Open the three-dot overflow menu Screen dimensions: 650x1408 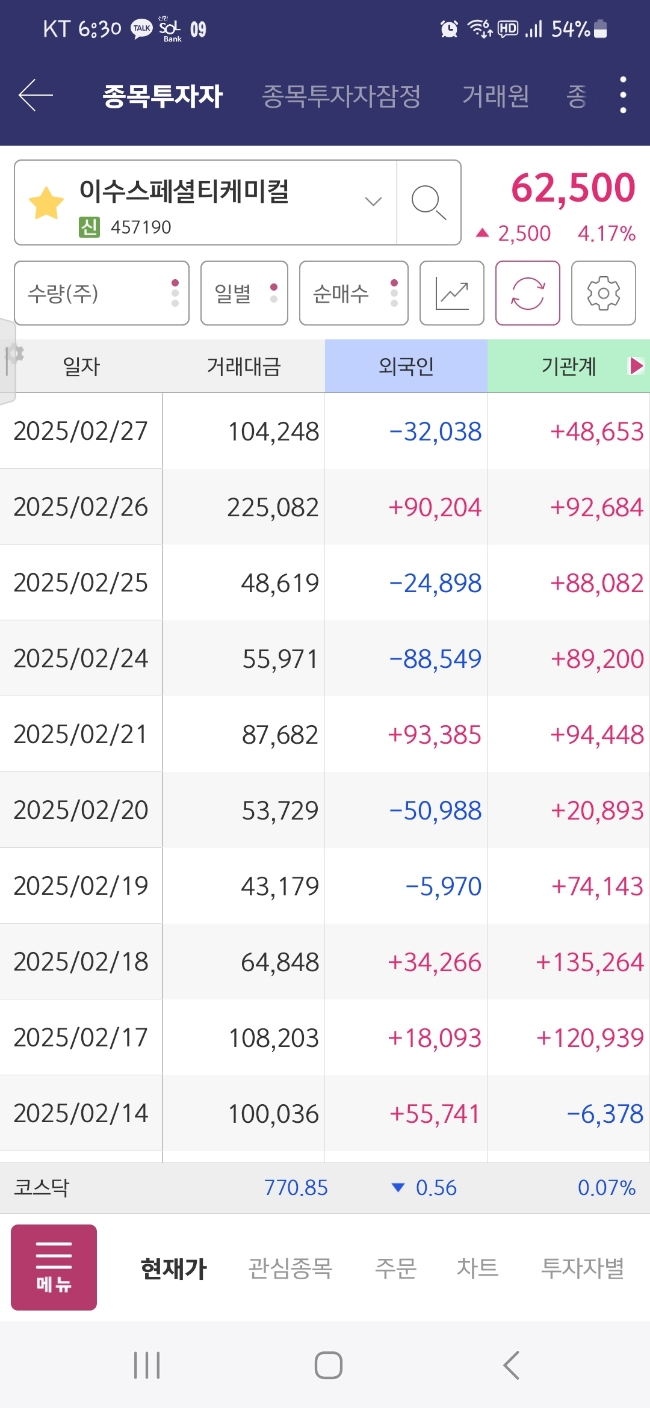tap(623, 95)
